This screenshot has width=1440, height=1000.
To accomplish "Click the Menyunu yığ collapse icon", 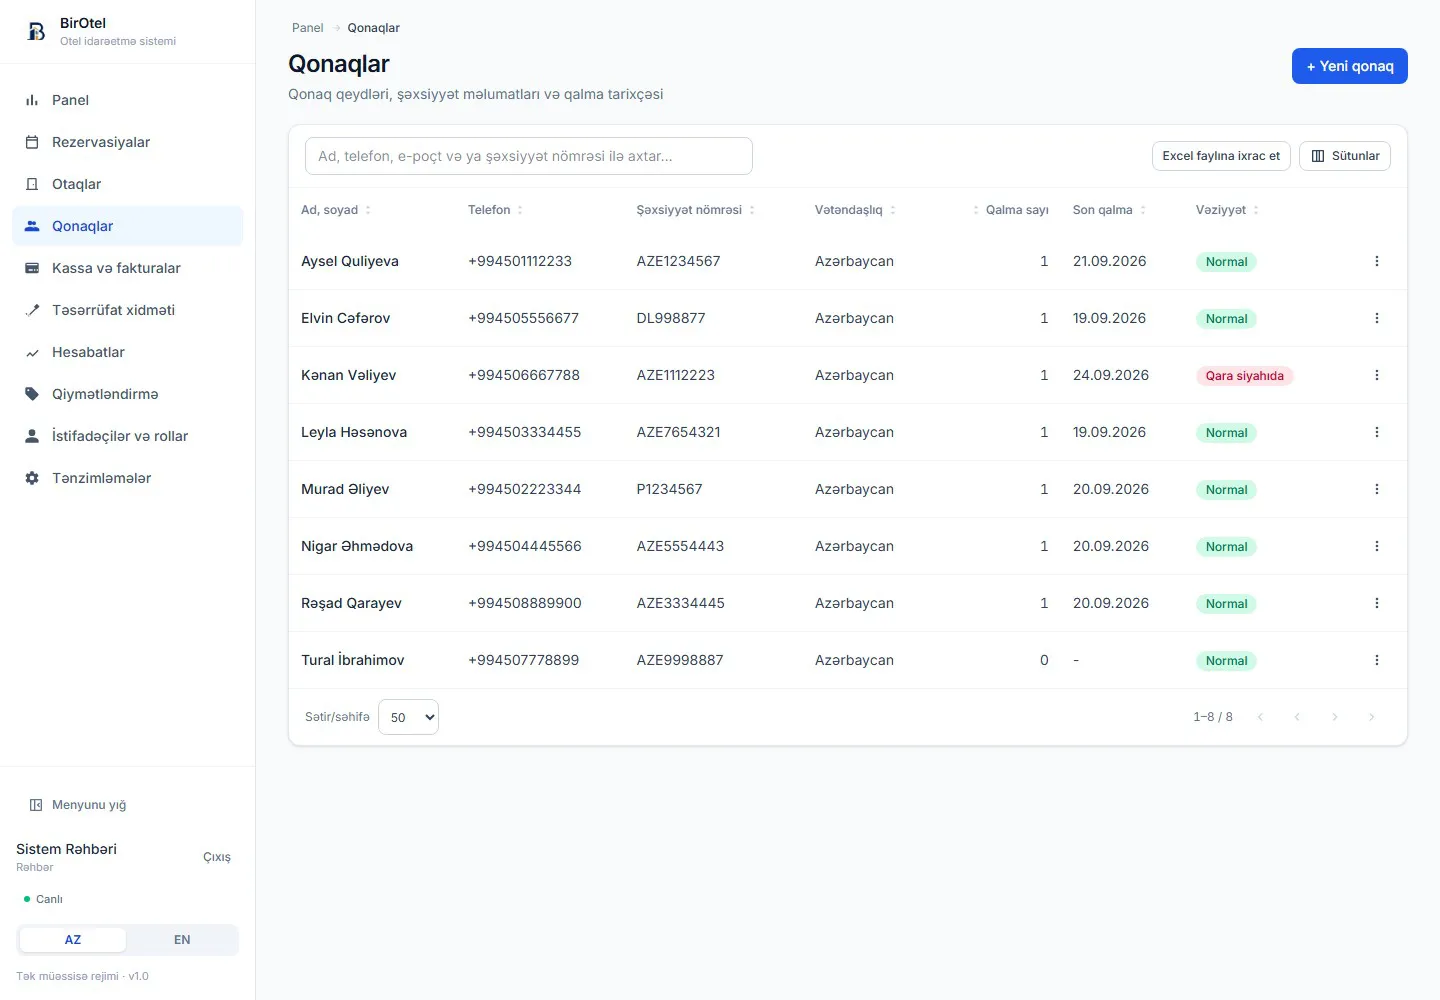I will click(x=36, y=805).
